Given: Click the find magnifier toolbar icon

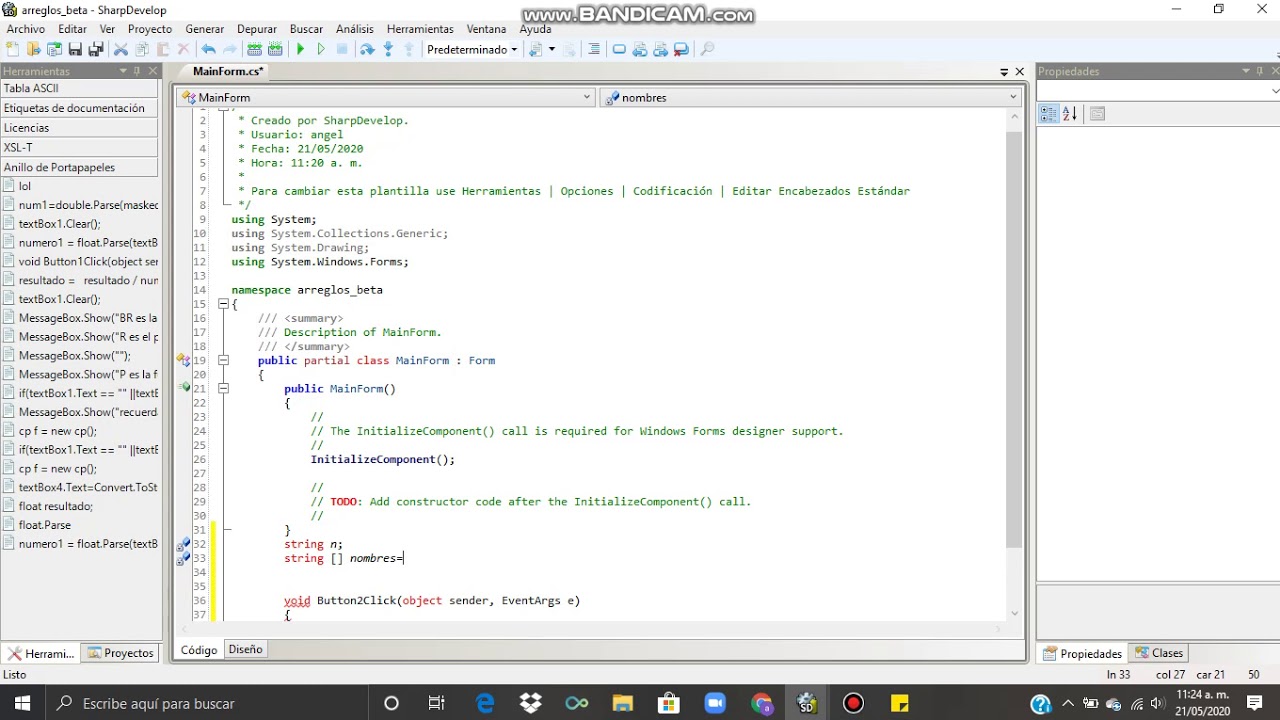Looking at the screenshot, I should (707, 49).
